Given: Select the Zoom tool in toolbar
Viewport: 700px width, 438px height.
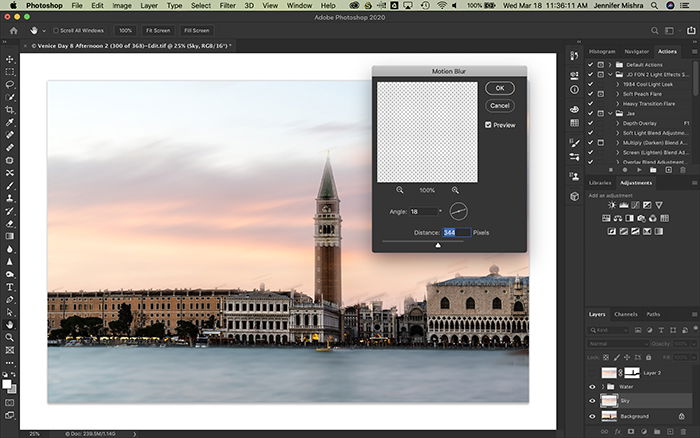Looking at the screenshot, I should click(x=9, y=338).
